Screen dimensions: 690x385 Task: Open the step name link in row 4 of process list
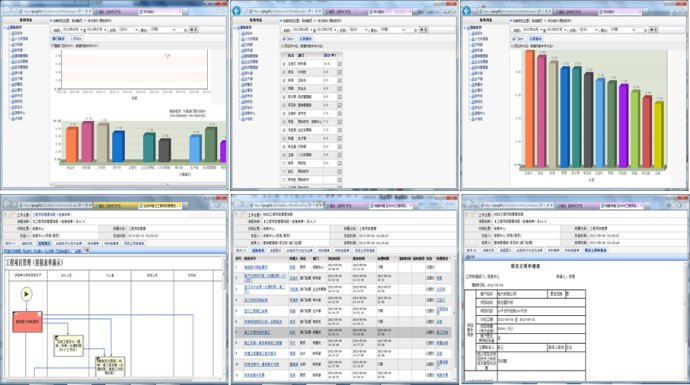point(256,300)
